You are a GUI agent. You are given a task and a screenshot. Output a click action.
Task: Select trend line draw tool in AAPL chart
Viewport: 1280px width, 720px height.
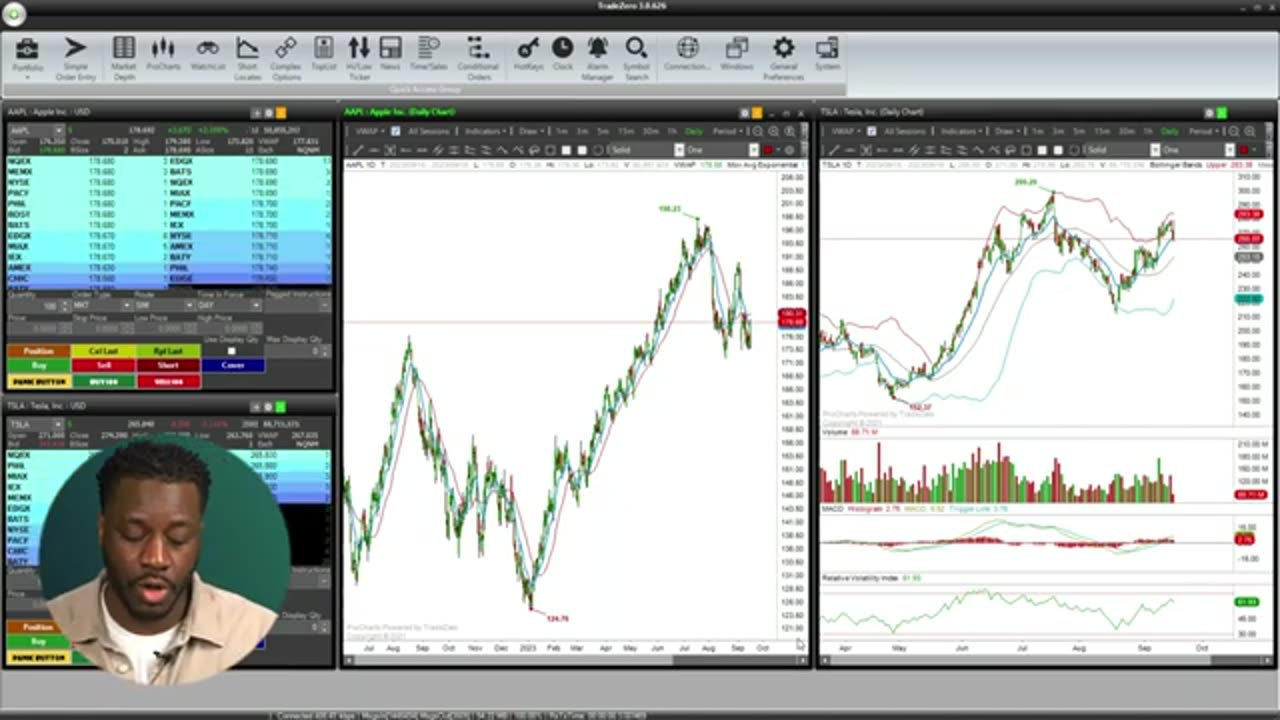357,150
